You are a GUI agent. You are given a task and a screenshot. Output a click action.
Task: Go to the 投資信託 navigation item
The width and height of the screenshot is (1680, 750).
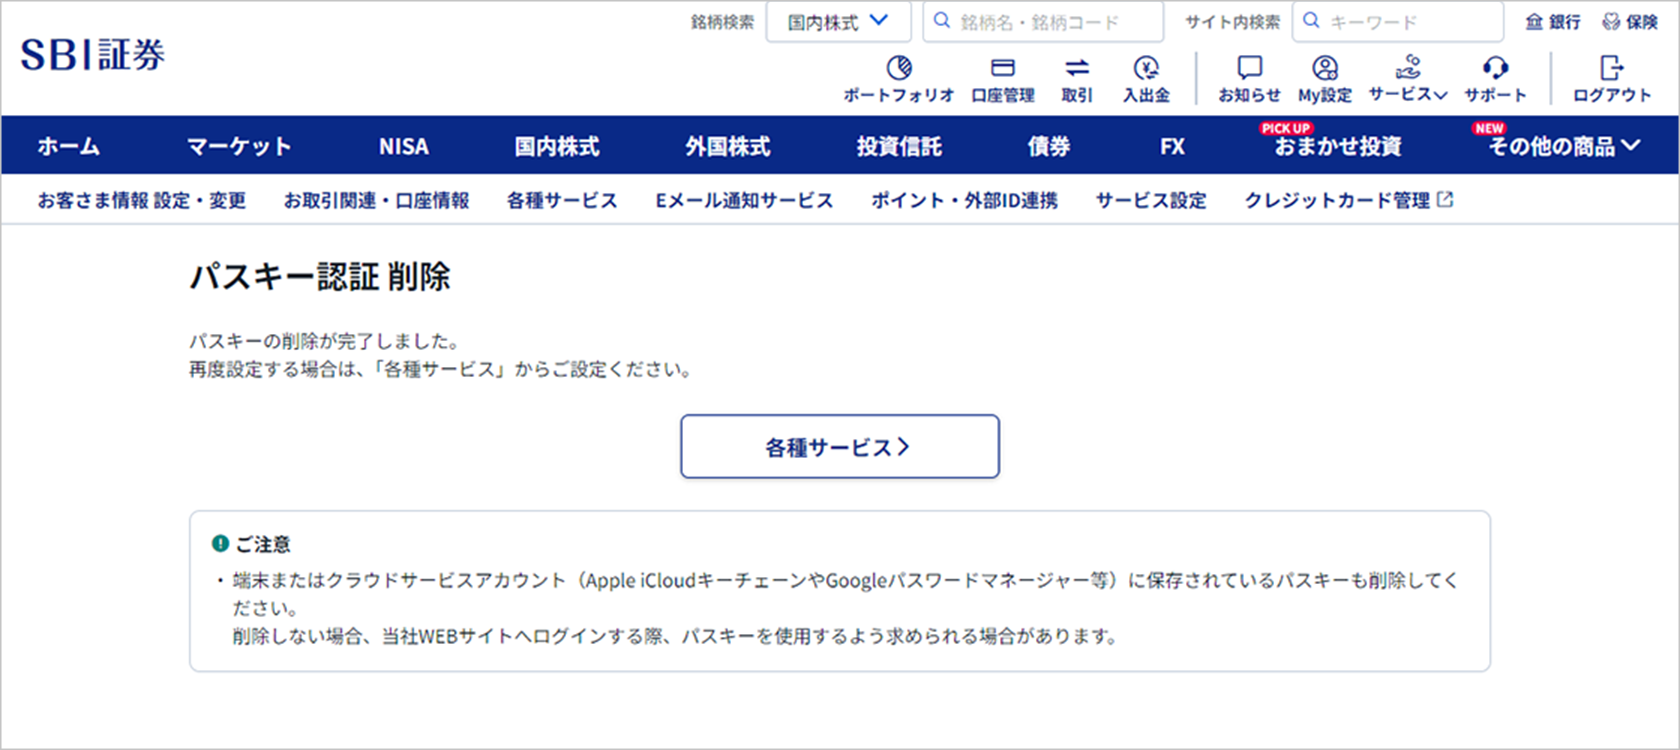pos(899,147)
